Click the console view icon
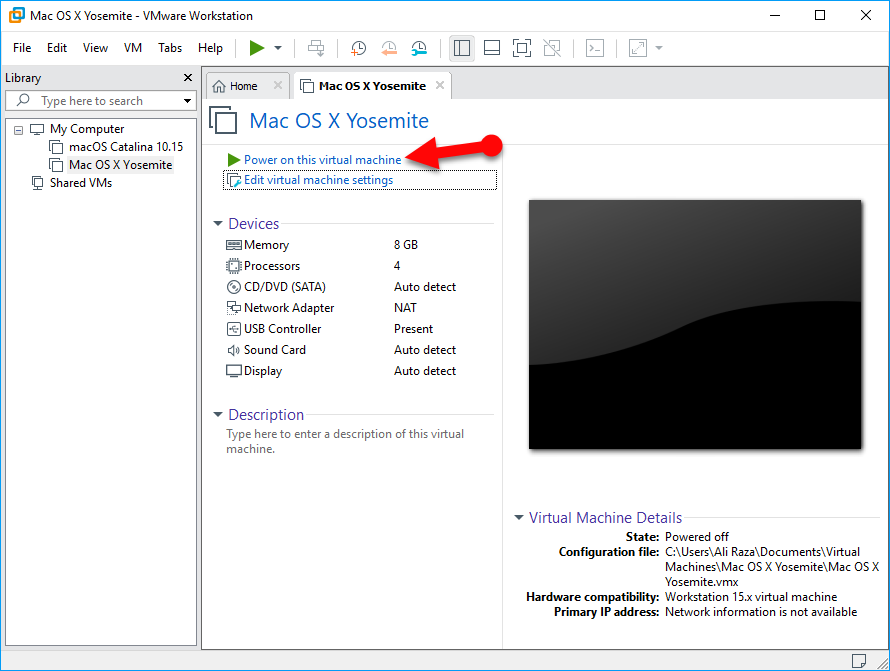The width and height of the screenshot is (890, 671). [x=594, y=48]
